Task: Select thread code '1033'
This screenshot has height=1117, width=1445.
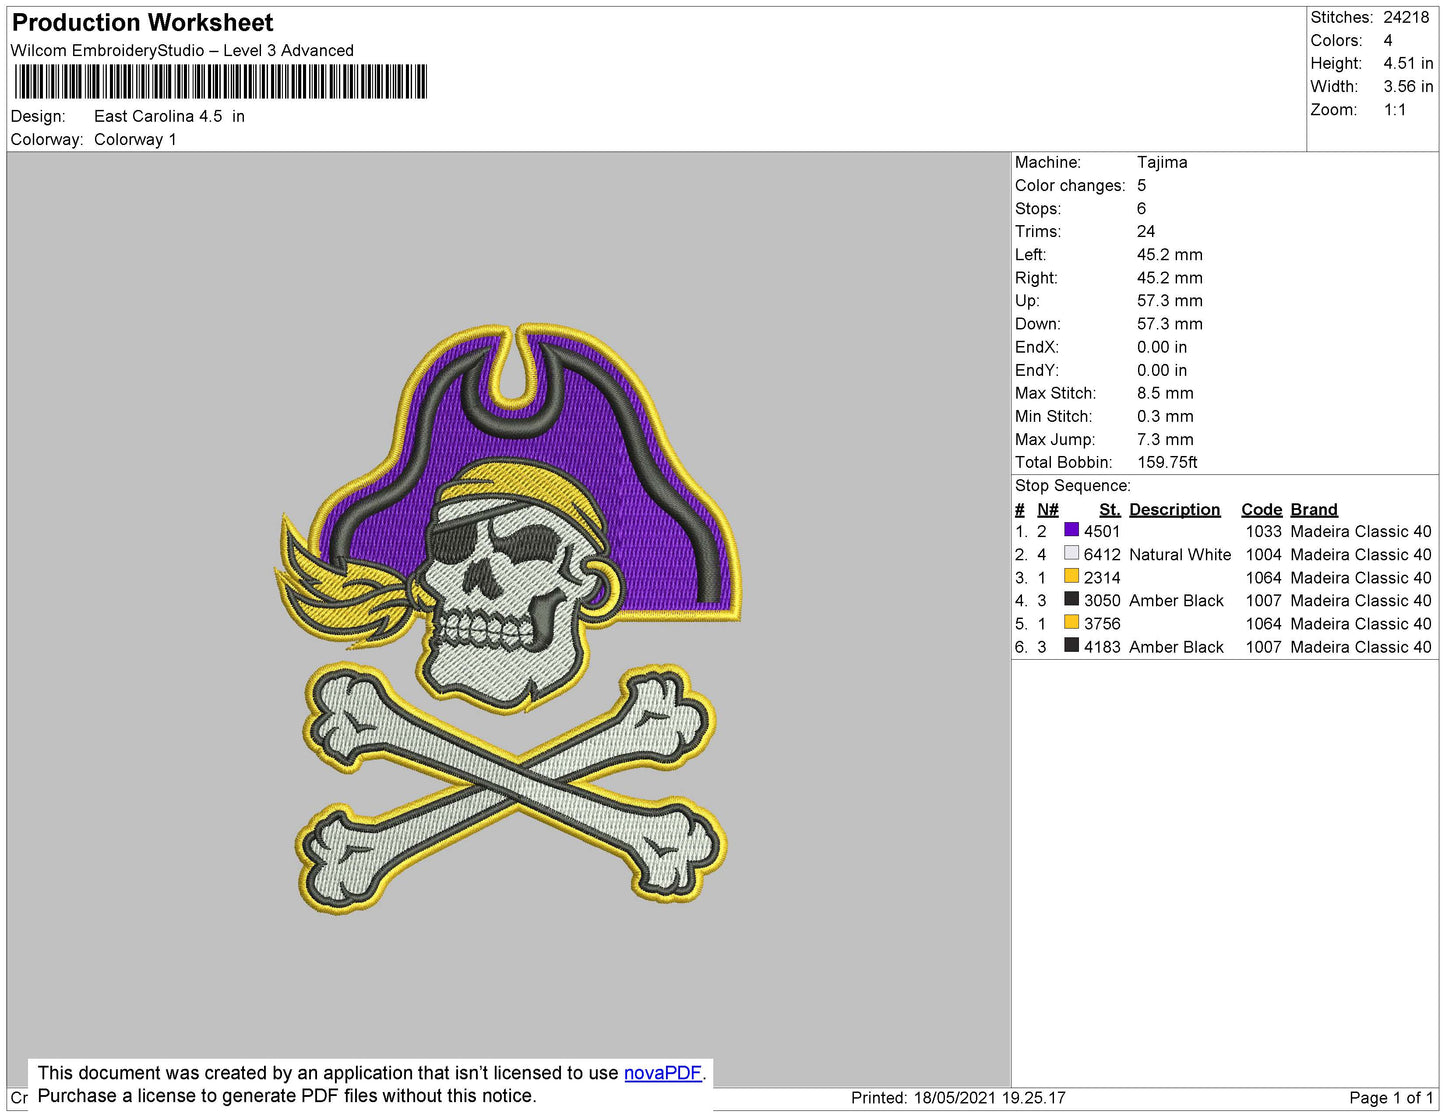Action: [1263, 532]
